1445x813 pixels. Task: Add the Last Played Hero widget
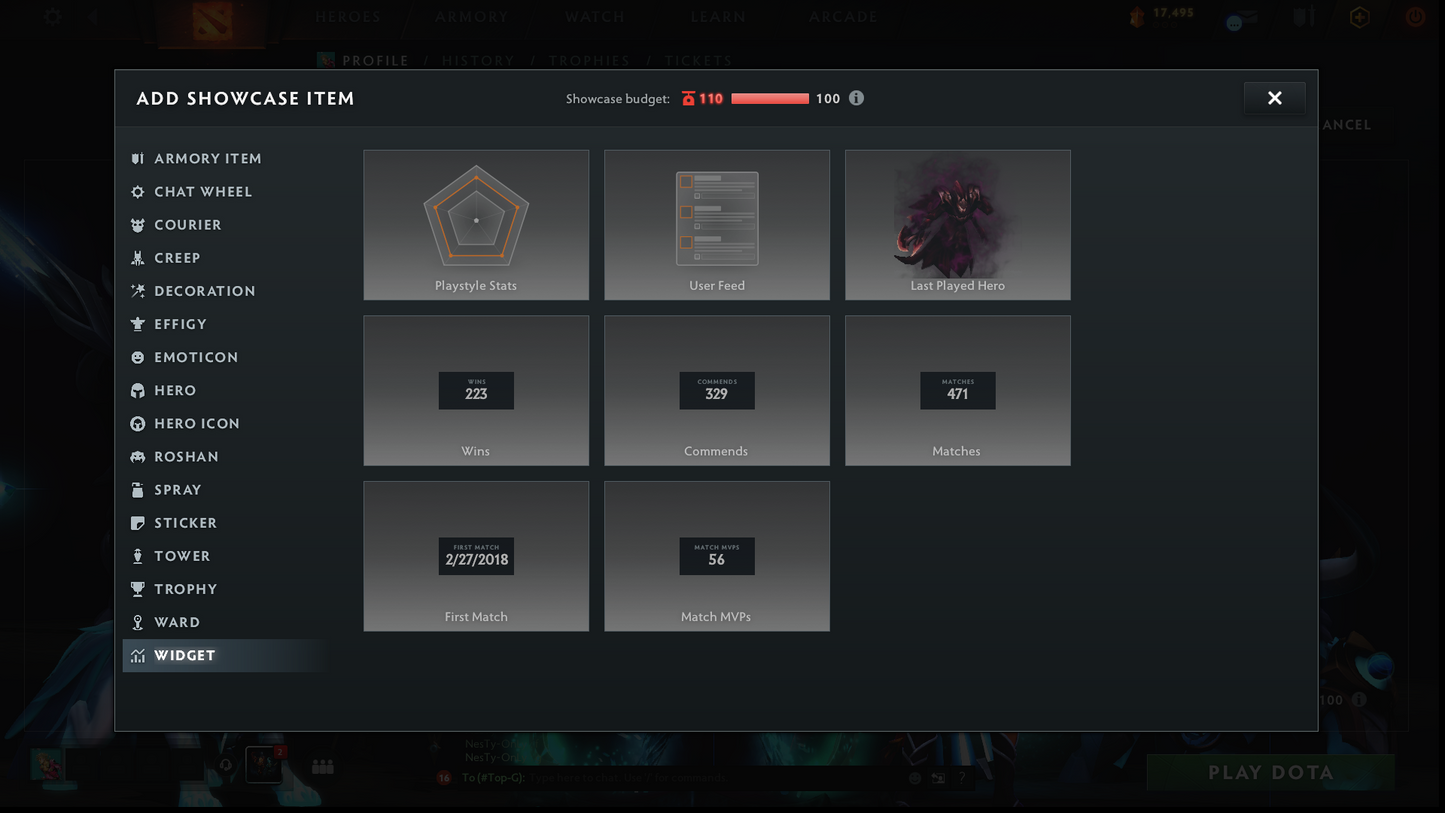point(958,225)
